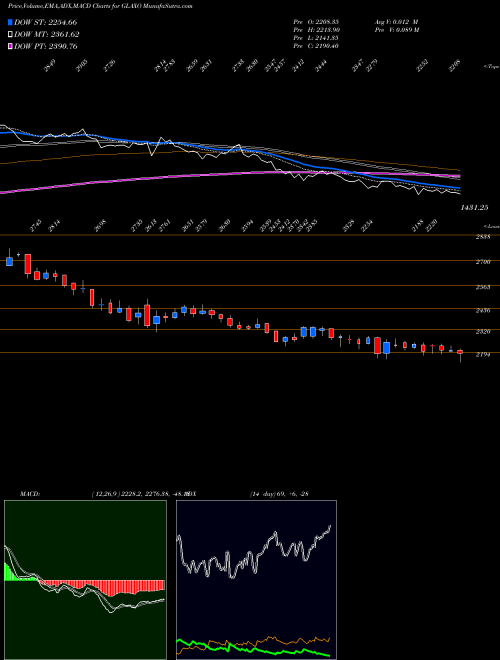Click the previous open value 2208.35
Image resolution: width=500 pixels, height=660 pixels.
(326, 22)
